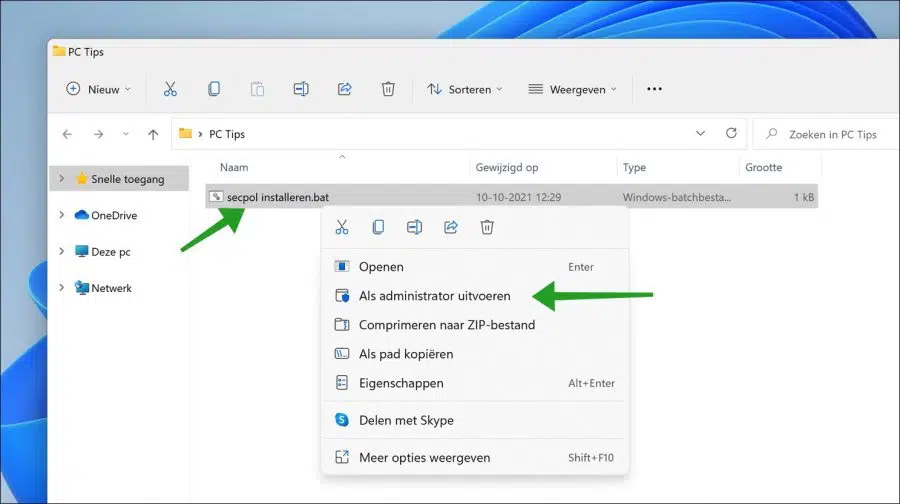Select the secpol installeren.bat file name
Screen dimensions: 900x504
click(x=278, y=197)
